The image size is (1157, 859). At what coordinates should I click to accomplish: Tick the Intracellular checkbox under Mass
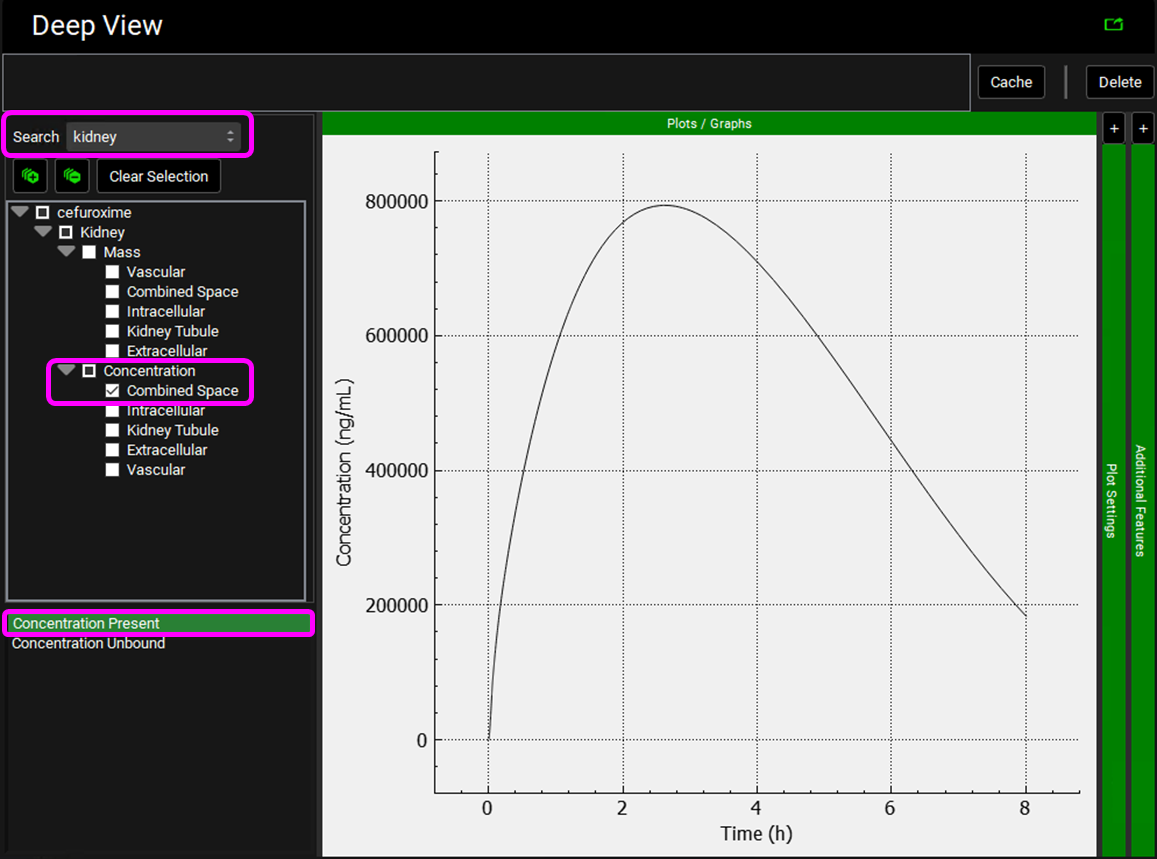click(x=113, y=312)
